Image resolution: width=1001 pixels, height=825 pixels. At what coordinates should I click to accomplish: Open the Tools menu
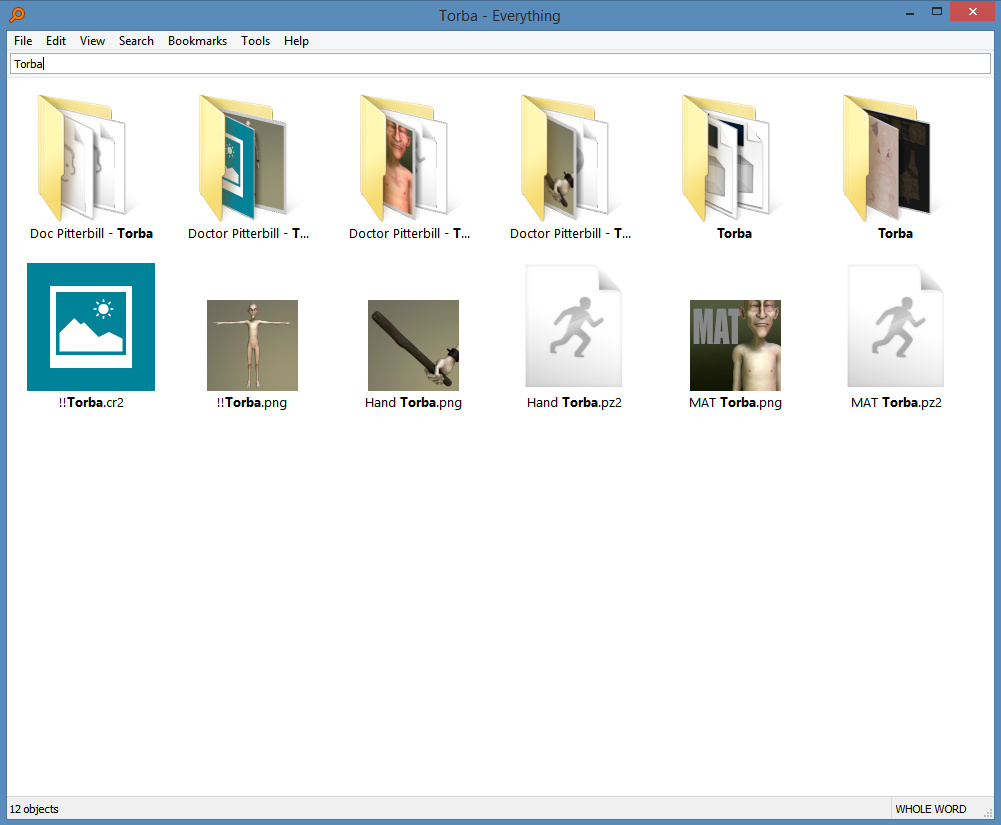click(255, 41)
